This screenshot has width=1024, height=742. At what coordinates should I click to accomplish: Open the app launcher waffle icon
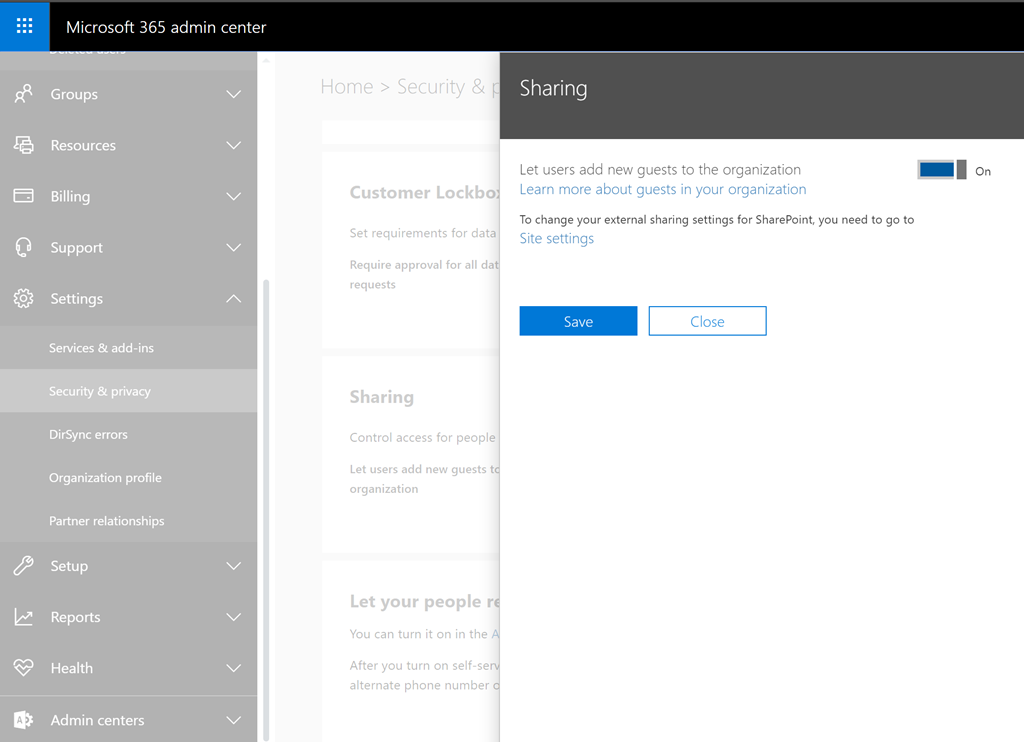[25, 27]
